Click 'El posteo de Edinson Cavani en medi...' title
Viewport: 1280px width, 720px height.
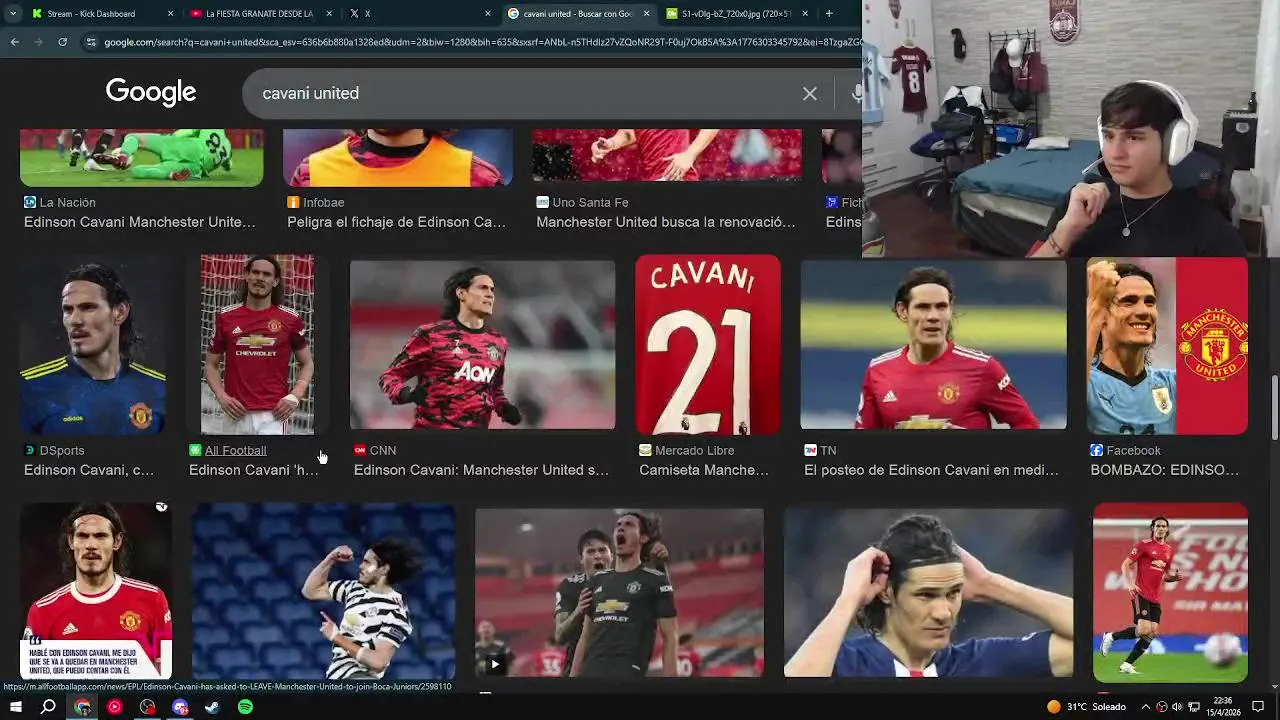point(931,470)
